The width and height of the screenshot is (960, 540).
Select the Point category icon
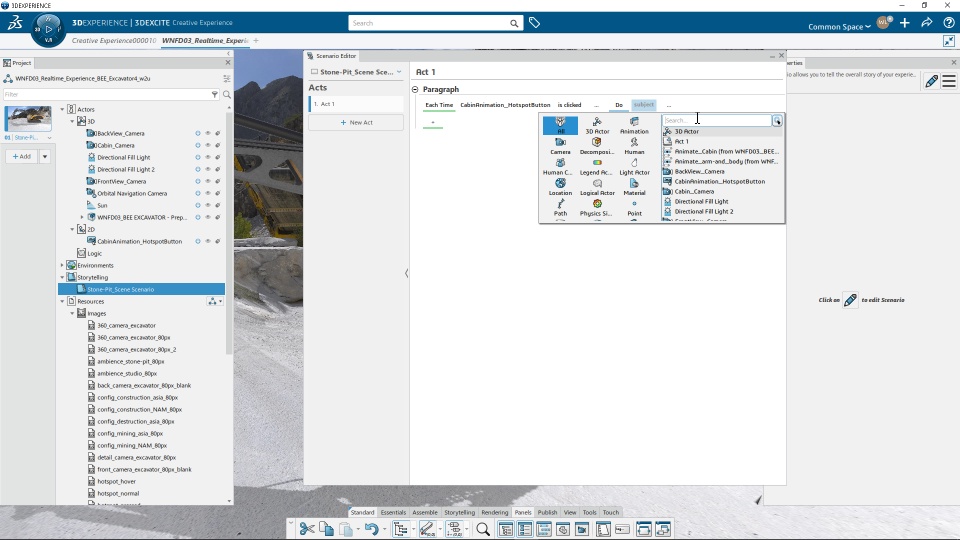click(634, 204)
